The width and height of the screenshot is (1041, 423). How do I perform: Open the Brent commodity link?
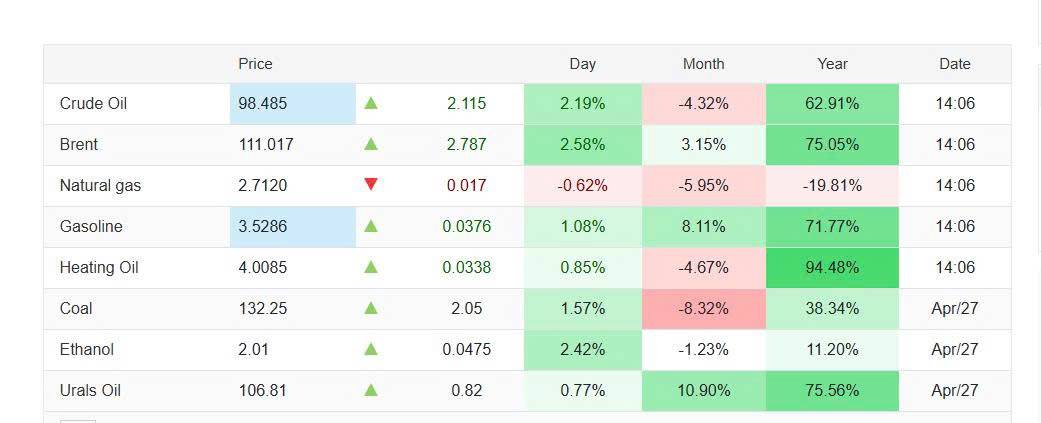tap(79, 144)
